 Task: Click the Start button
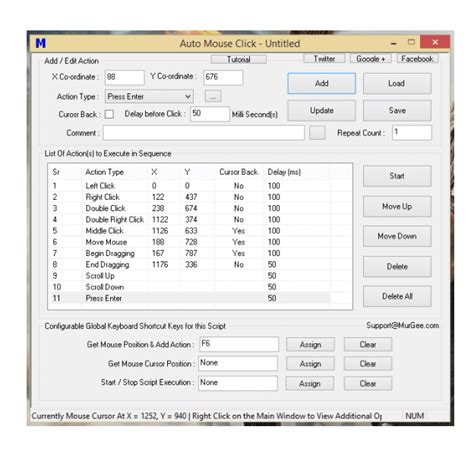point(397,176)
